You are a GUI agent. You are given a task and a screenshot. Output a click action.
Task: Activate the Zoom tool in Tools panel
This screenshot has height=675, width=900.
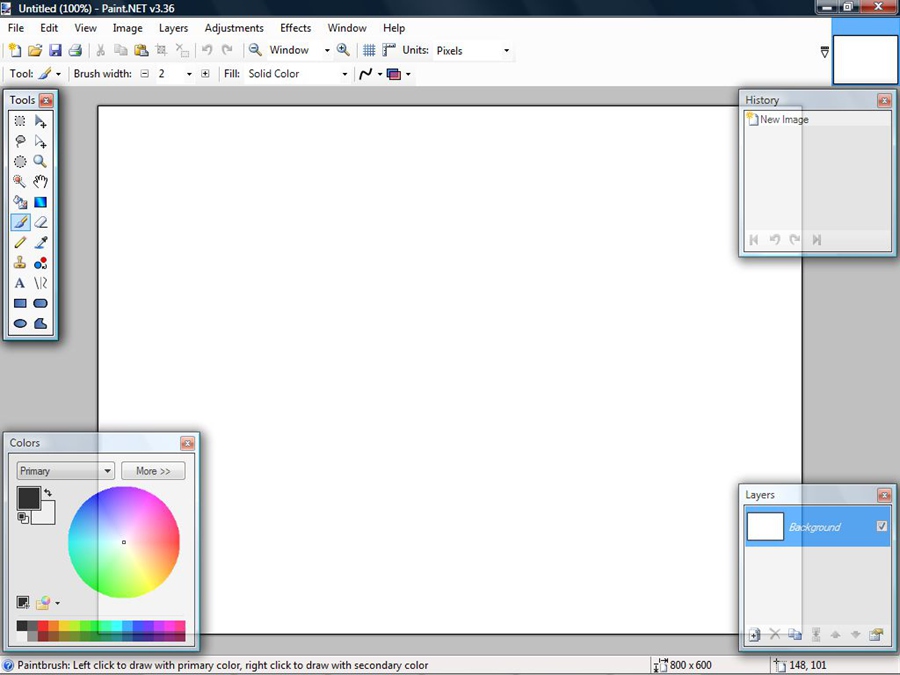[x=41, y=161]
